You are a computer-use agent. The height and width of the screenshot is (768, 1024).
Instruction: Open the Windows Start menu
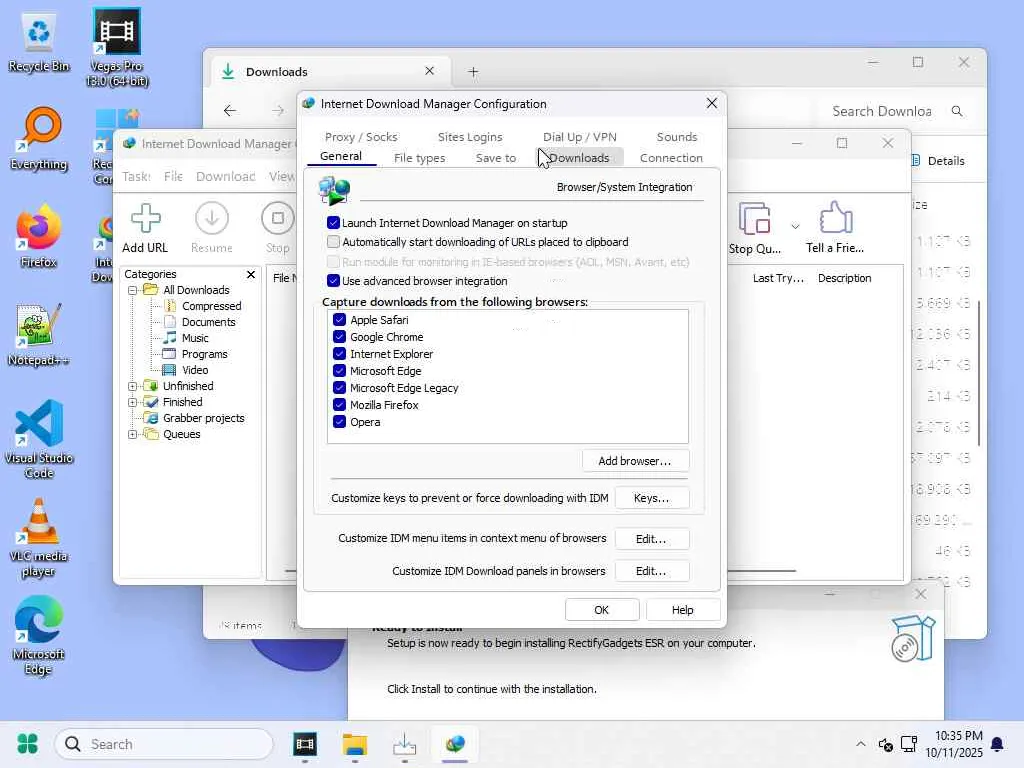click(x=27, y=744)
